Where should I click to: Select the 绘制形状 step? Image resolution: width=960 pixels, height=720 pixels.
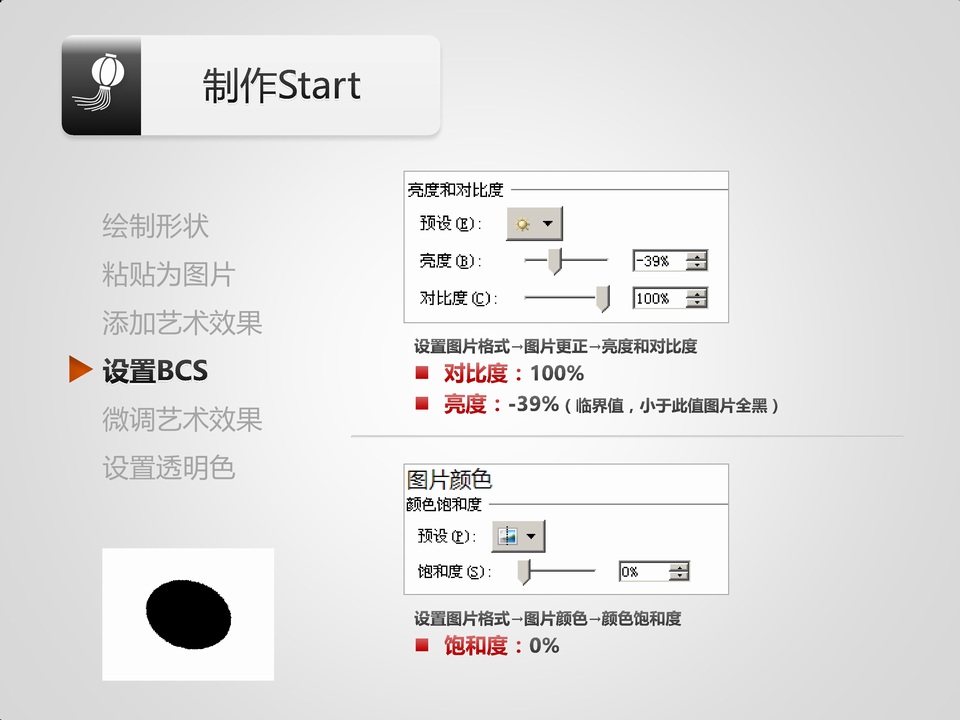[x=155, y=226]
